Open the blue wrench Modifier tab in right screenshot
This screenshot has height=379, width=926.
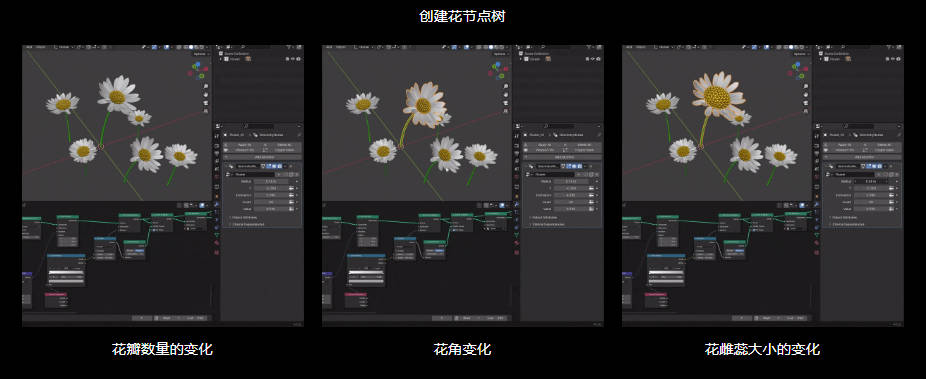point(817,204)
